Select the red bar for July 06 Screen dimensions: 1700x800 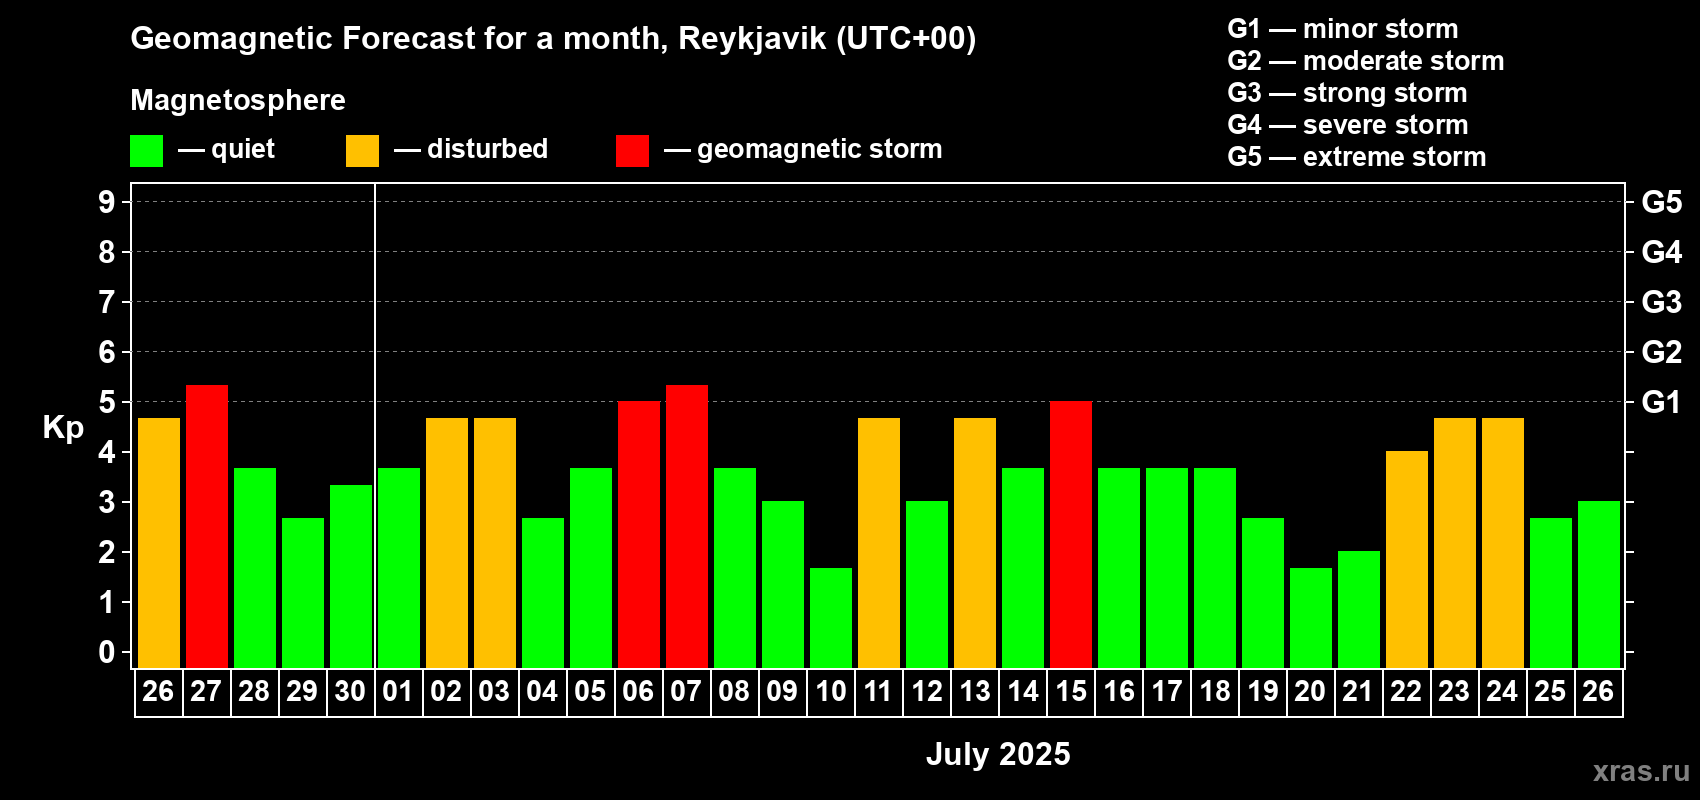pos(639,534)
